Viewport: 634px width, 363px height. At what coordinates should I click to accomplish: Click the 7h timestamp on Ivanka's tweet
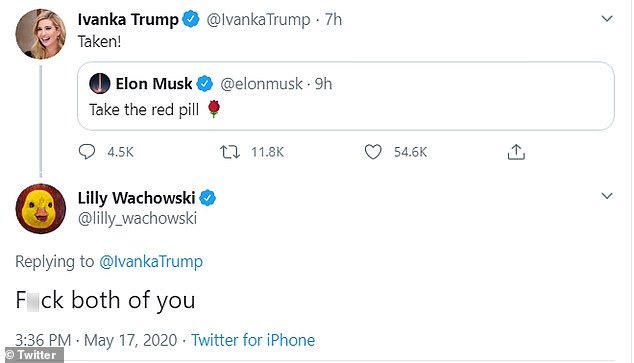click(333, 19)
